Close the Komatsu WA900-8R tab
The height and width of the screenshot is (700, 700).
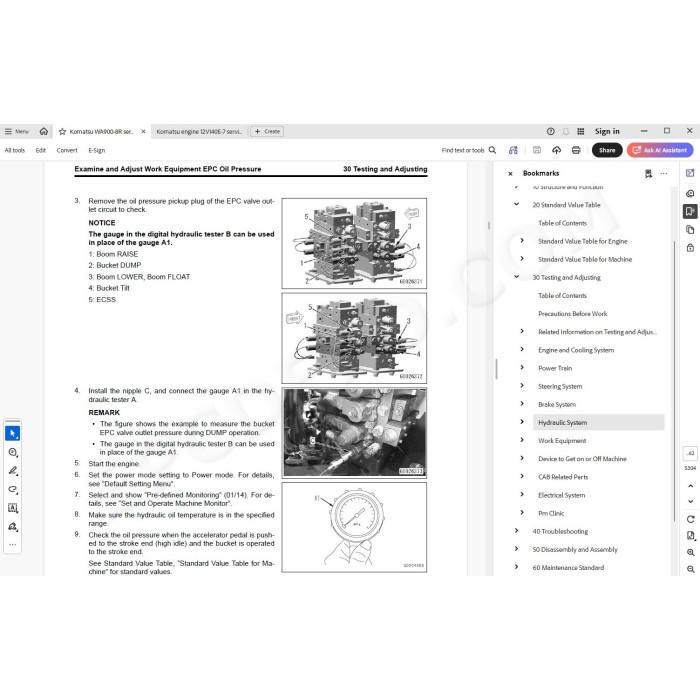[143, 132]
